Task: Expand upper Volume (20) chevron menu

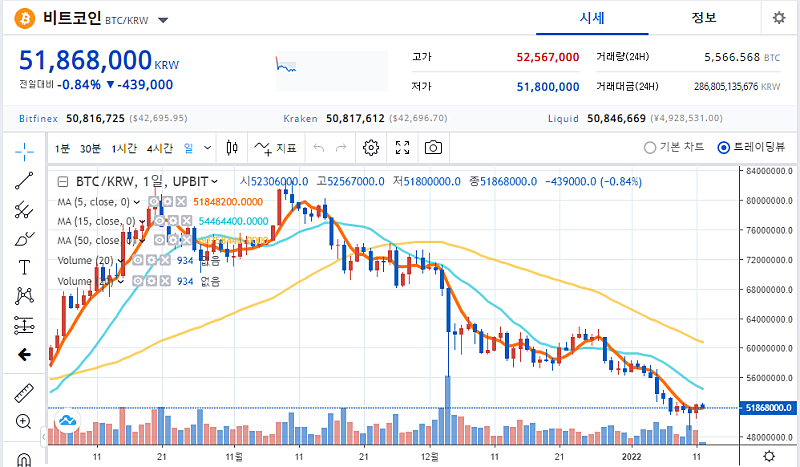Action: (x=120, y=261)
